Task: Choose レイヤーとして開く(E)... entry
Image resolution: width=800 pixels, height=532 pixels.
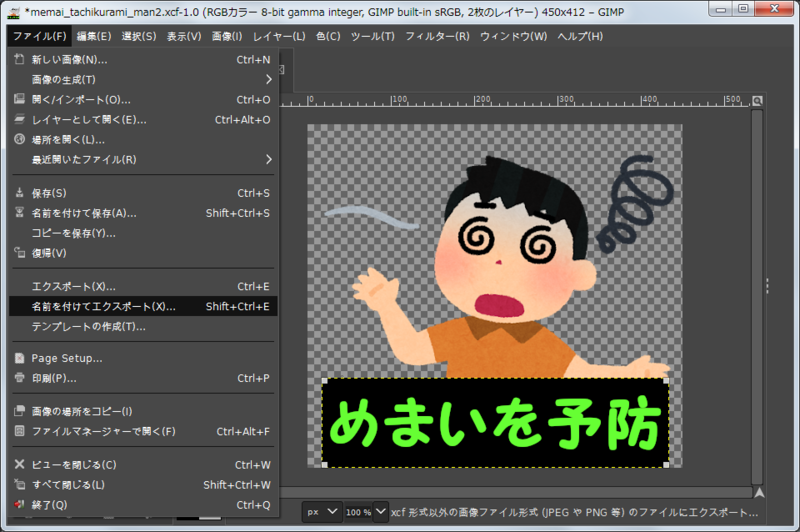Action: tap(143, 119)
